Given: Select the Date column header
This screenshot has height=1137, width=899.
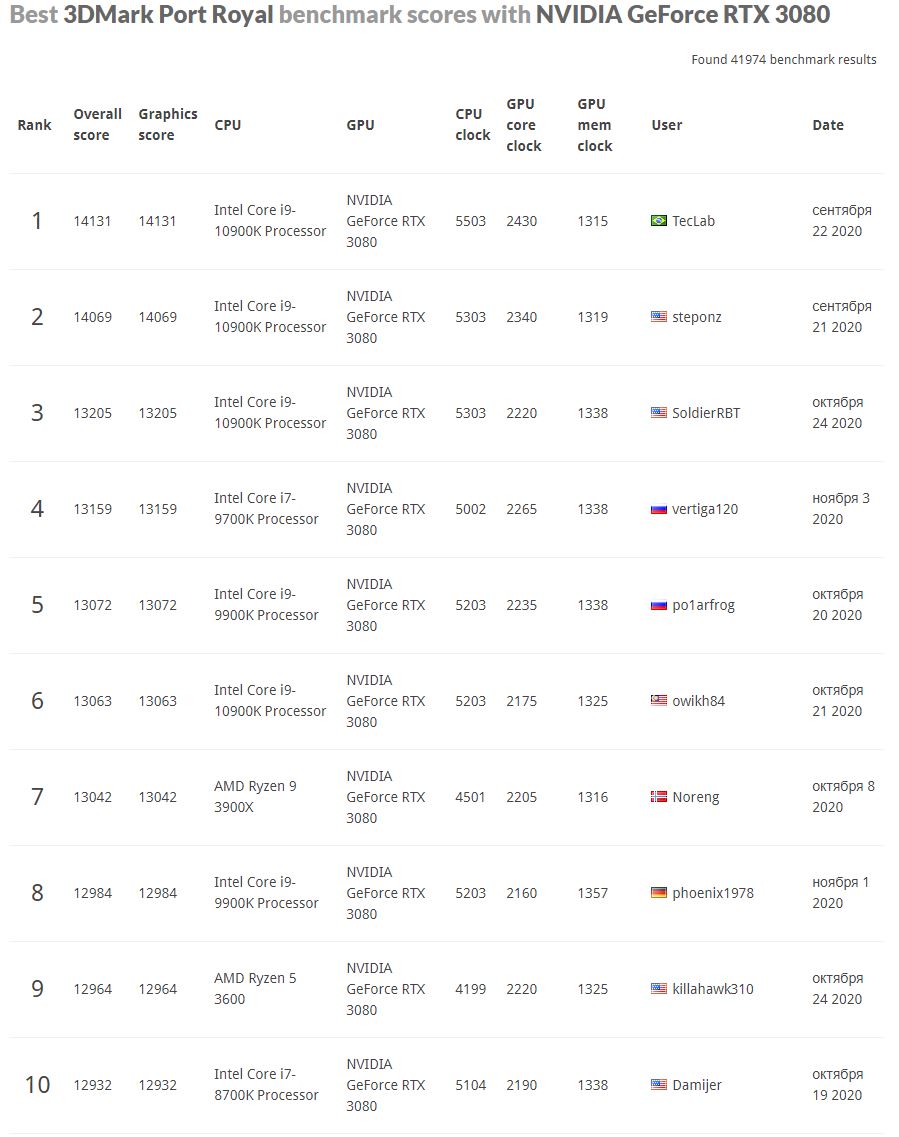Looking at the screenshot, I should click(828, 125).
